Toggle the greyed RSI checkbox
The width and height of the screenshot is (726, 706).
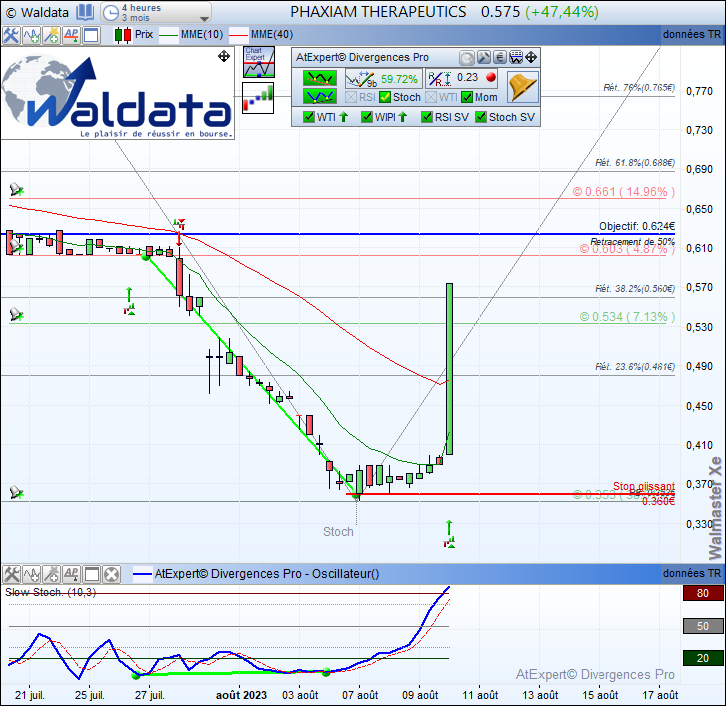coord(351,97)
